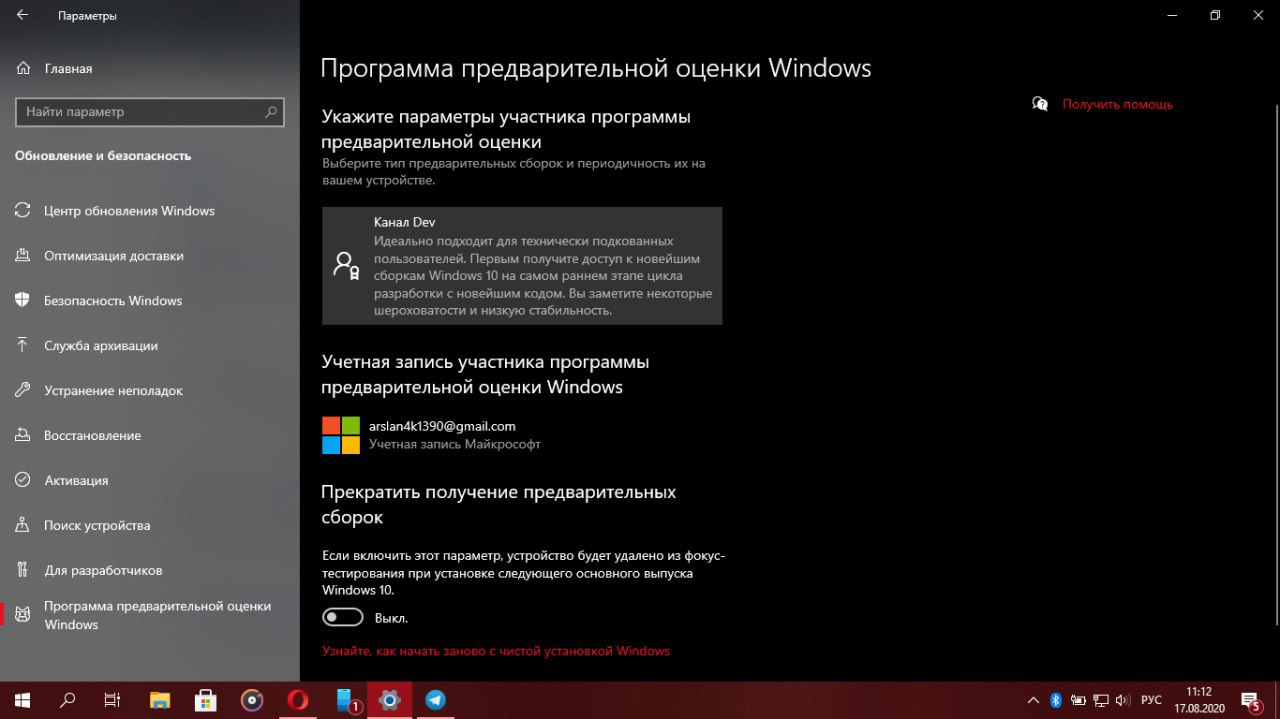Click the battery tray icon
This screenshot has width=1280, height=719.
[x=1078, y=700]
